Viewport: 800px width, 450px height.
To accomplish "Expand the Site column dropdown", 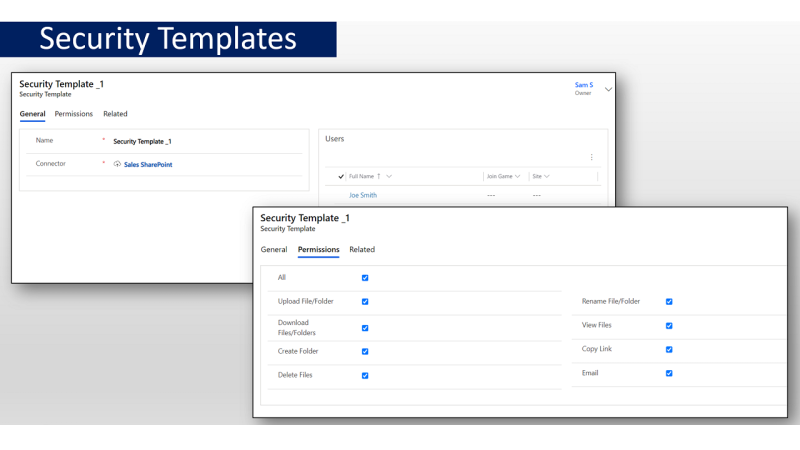I will click(547, 176).
